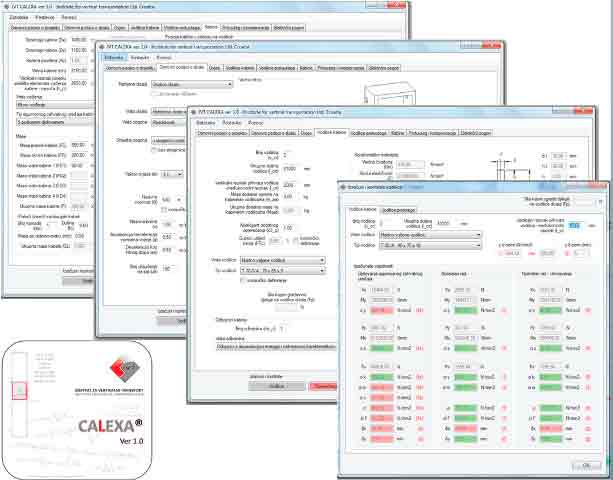The width and height of the screenshot is (613, 480).
Task: Open Kabina tab in the third window
Action: (x=398, y=133)
